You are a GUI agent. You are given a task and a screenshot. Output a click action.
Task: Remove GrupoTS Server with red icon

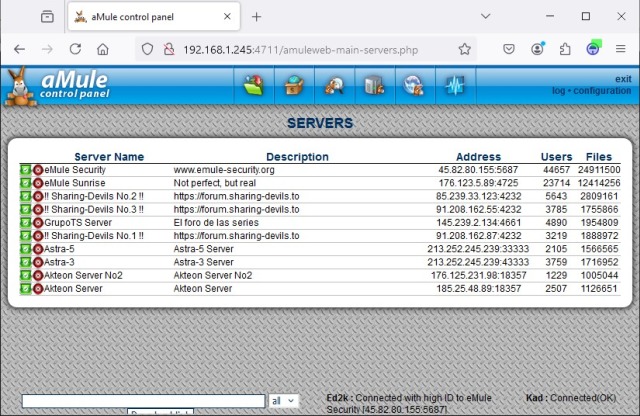click(38, 222)
